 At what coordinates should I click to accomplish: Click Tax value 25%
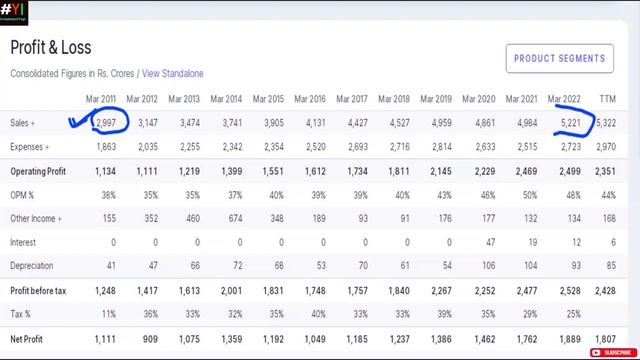[x=573, y=314]
